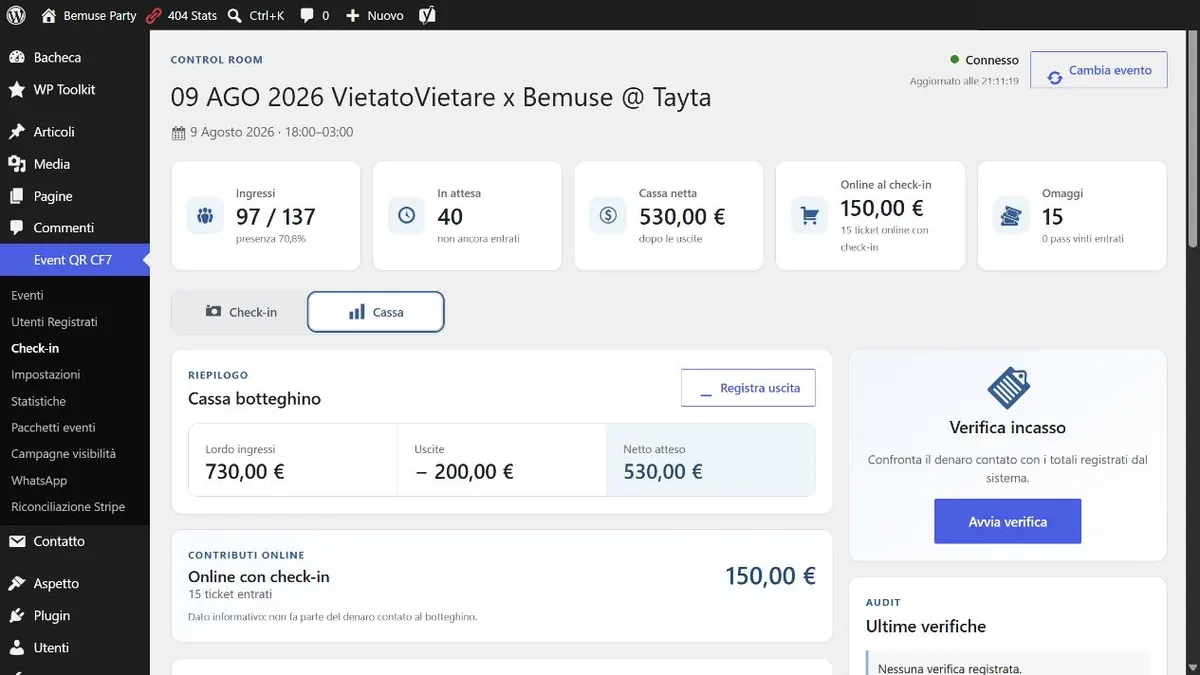The width and height of the screenshot is (1200, 675).
Task: Open Campagne visibilità submenu item
Action: coord(63,453)
